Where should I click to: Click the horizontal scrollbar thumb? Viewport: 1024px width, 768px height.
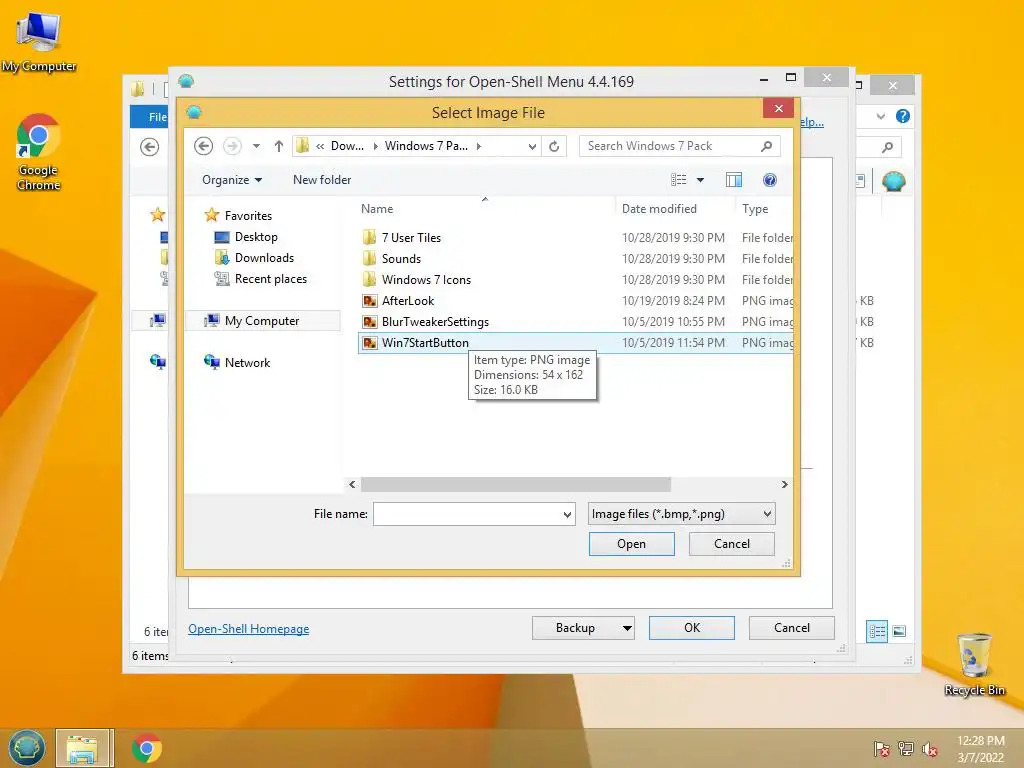pos(516,485)
